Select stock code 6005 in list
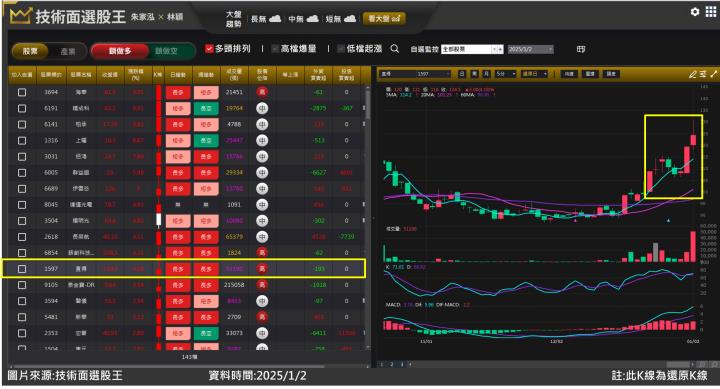Screen dimensions: 720x389 (x=51, y=173)
